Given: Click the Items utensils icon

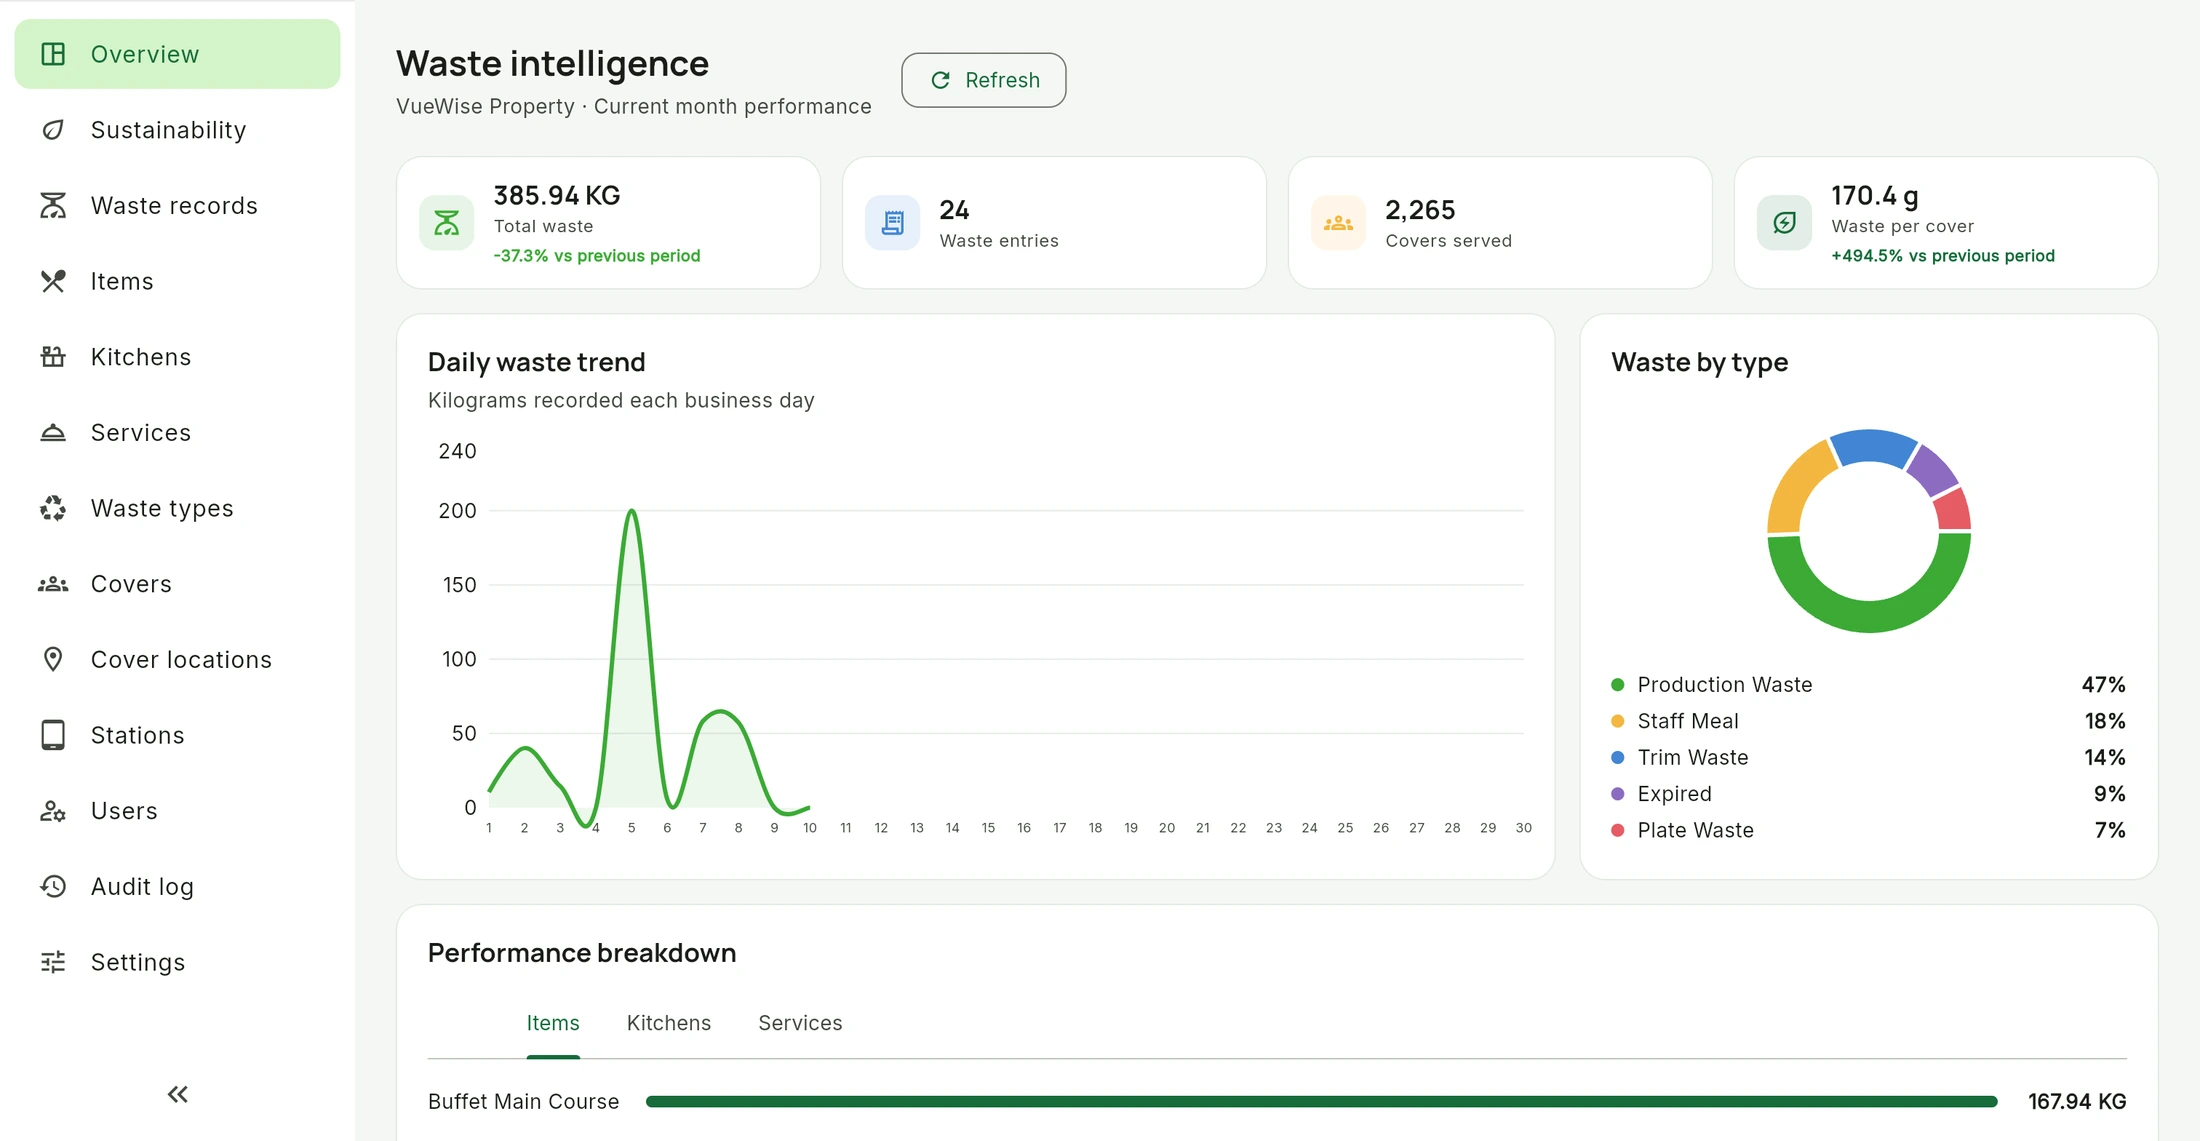Looking at the screenshot, I should coord(53,281).
